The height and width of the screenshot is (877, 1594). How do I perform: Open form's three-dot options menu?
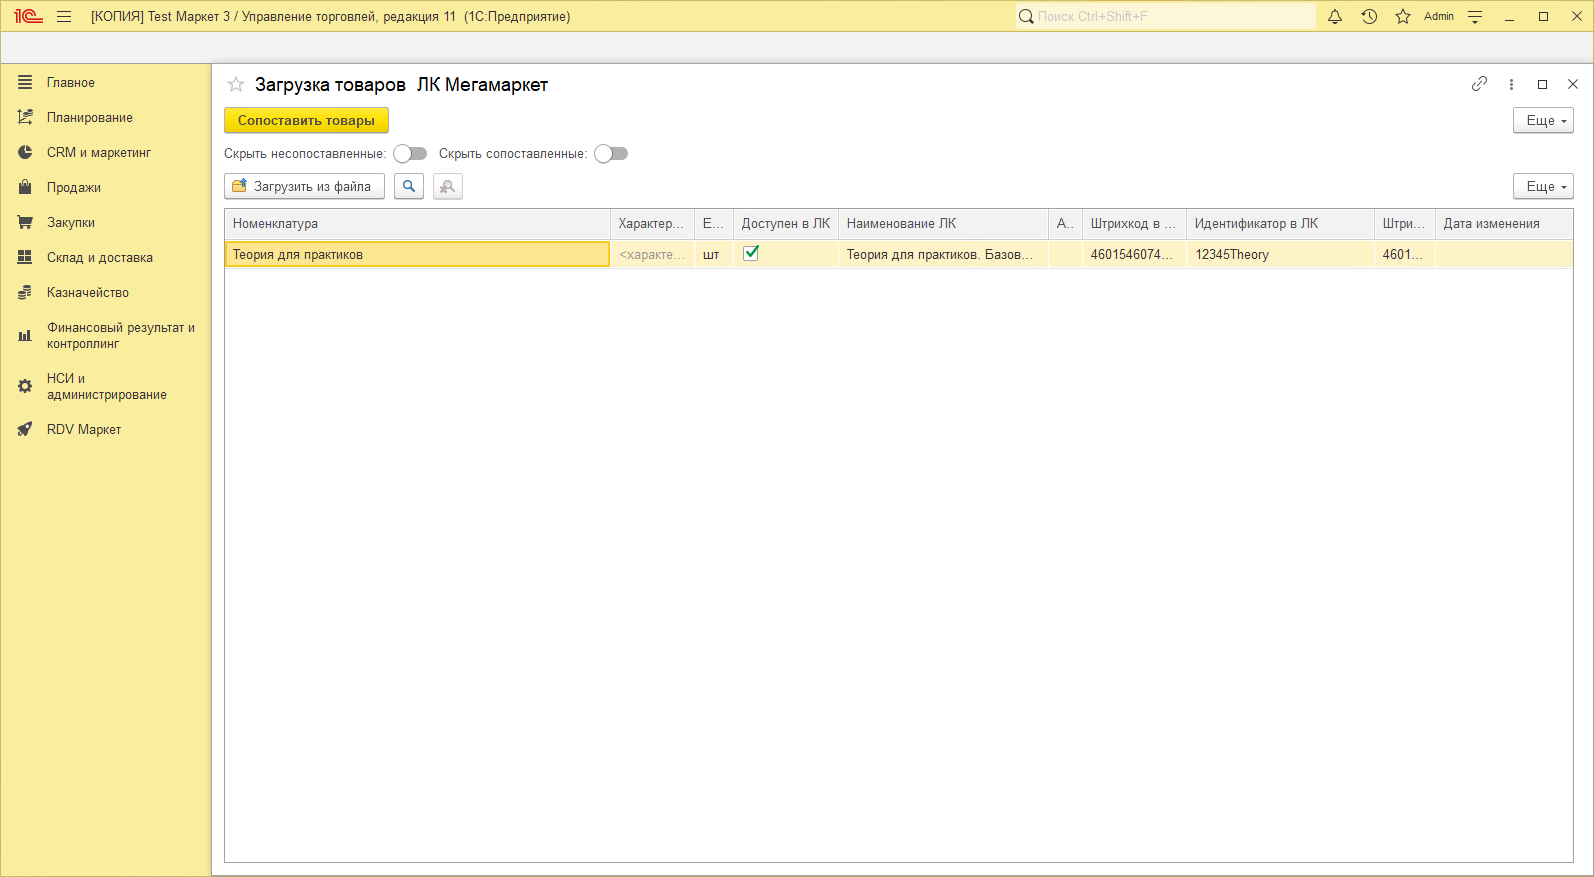[x=1511, y=84]
